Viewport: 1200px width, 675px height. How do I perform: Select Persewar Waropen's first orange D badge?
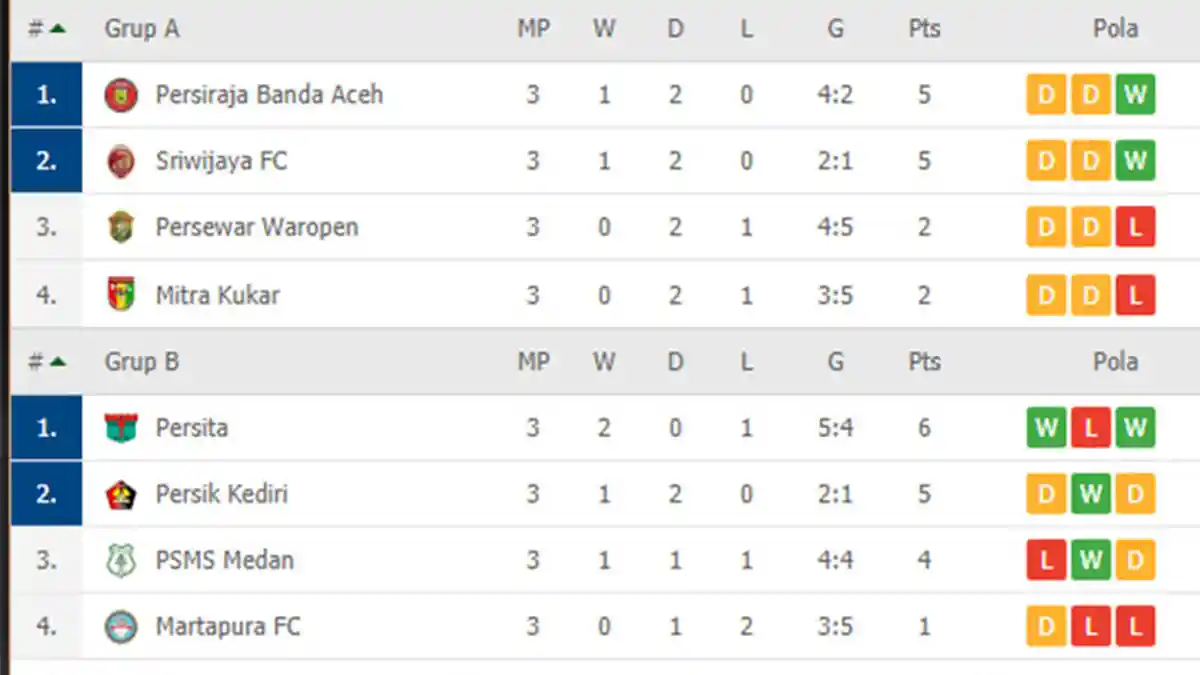(x=1045, y=227)
